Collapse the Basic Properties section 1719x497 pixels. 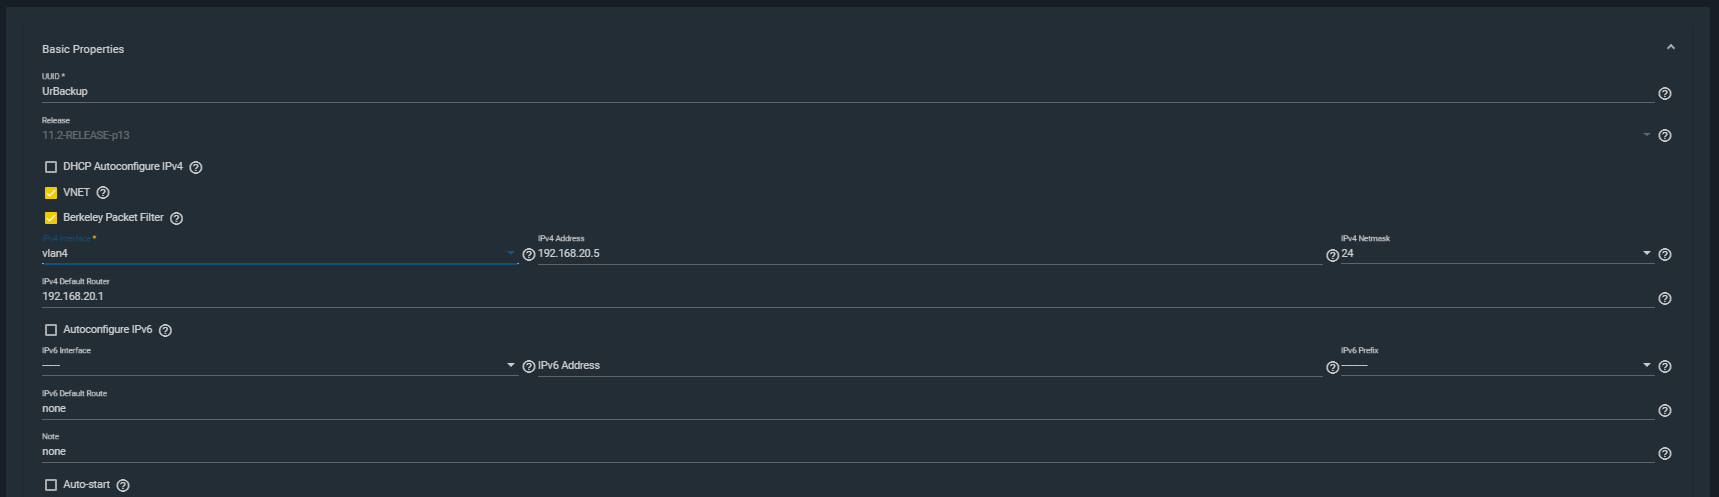1670,48
